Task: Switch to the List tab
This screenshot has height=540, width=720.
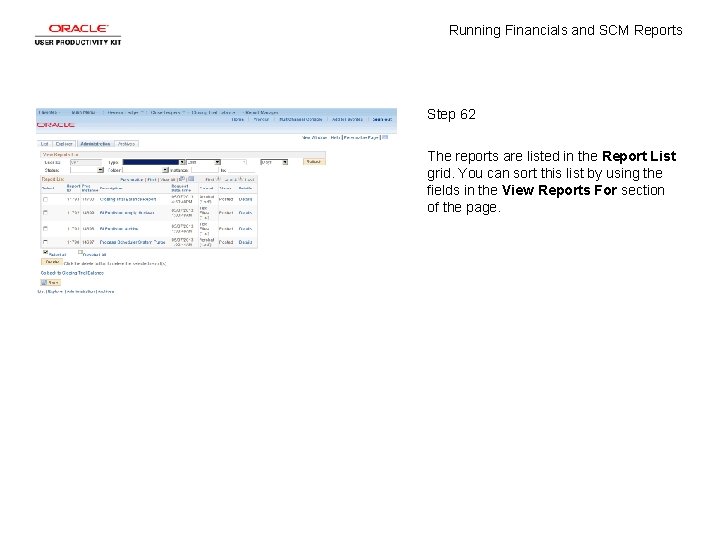Action: coord(45,144)
